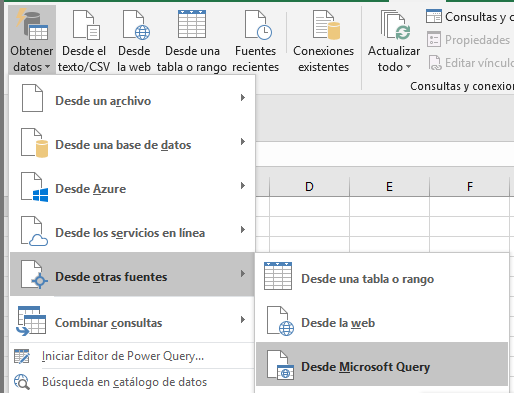Select column F header

point(470,187)
